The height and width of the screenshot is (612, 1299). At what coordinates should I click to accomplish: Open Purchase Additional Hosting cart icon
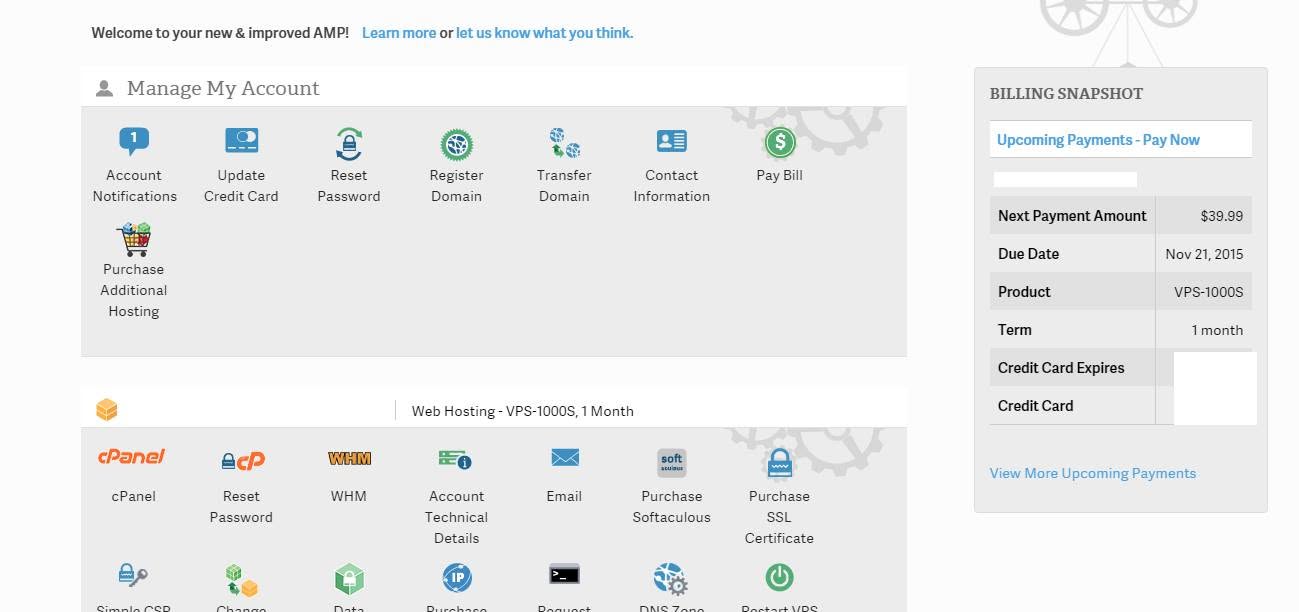click(134, 239)
